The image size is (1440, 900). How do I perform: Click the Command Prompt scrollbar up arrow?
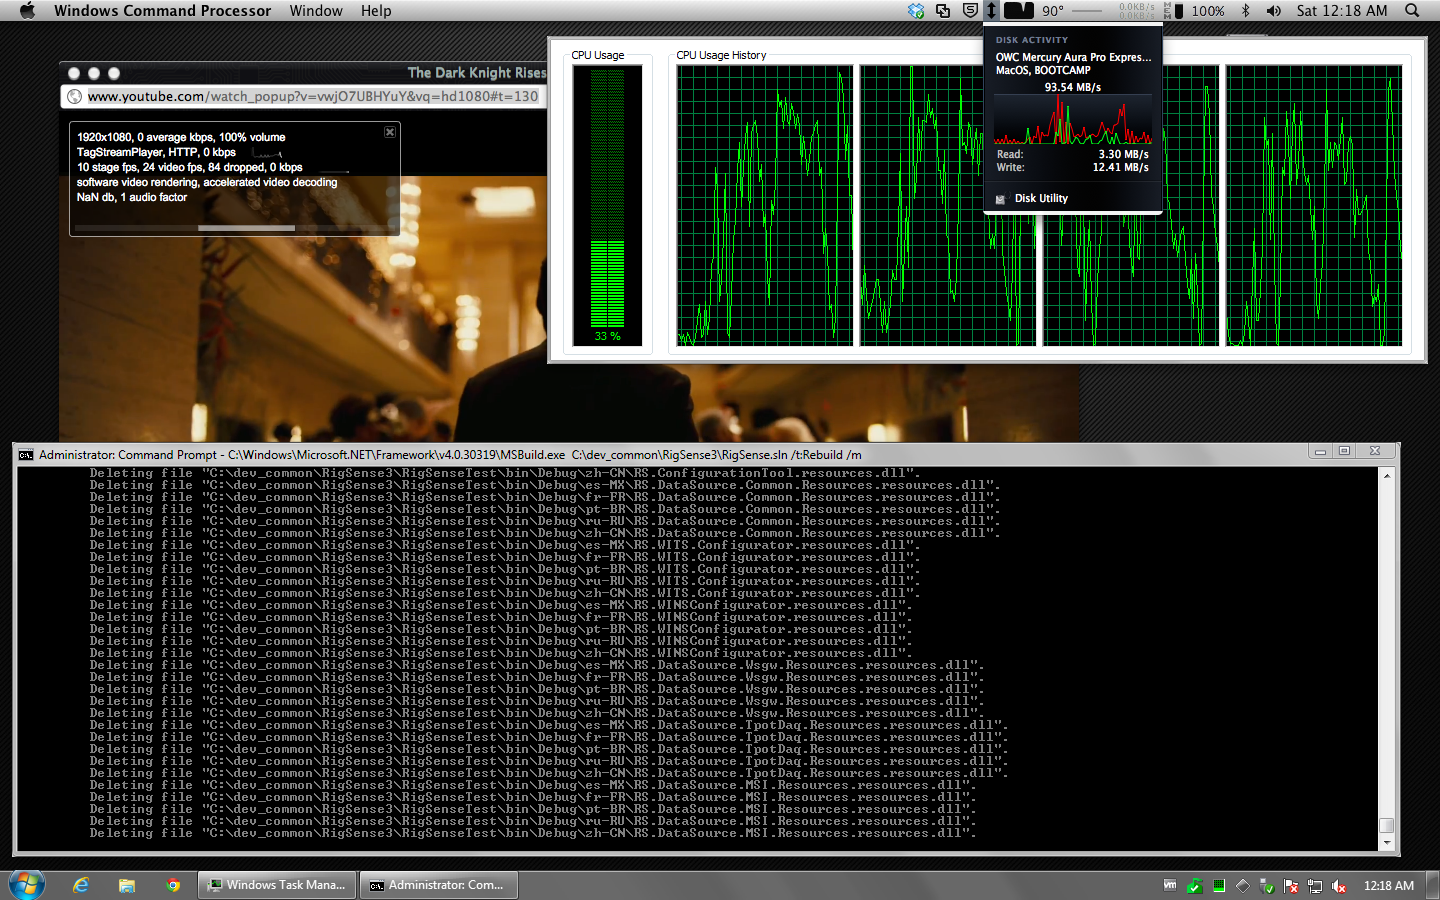pos(1386,475)
